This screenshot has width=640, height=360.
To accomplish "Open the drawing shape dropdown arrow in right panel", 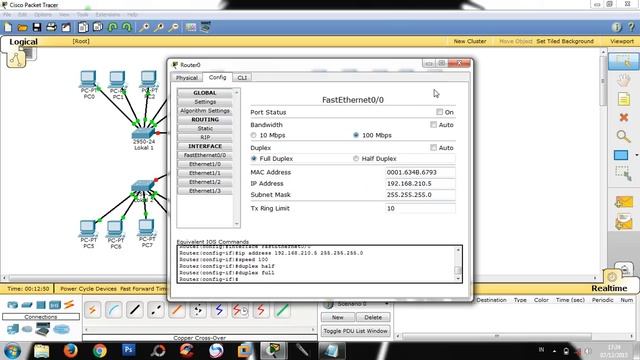I will click(x=636, y=155).
